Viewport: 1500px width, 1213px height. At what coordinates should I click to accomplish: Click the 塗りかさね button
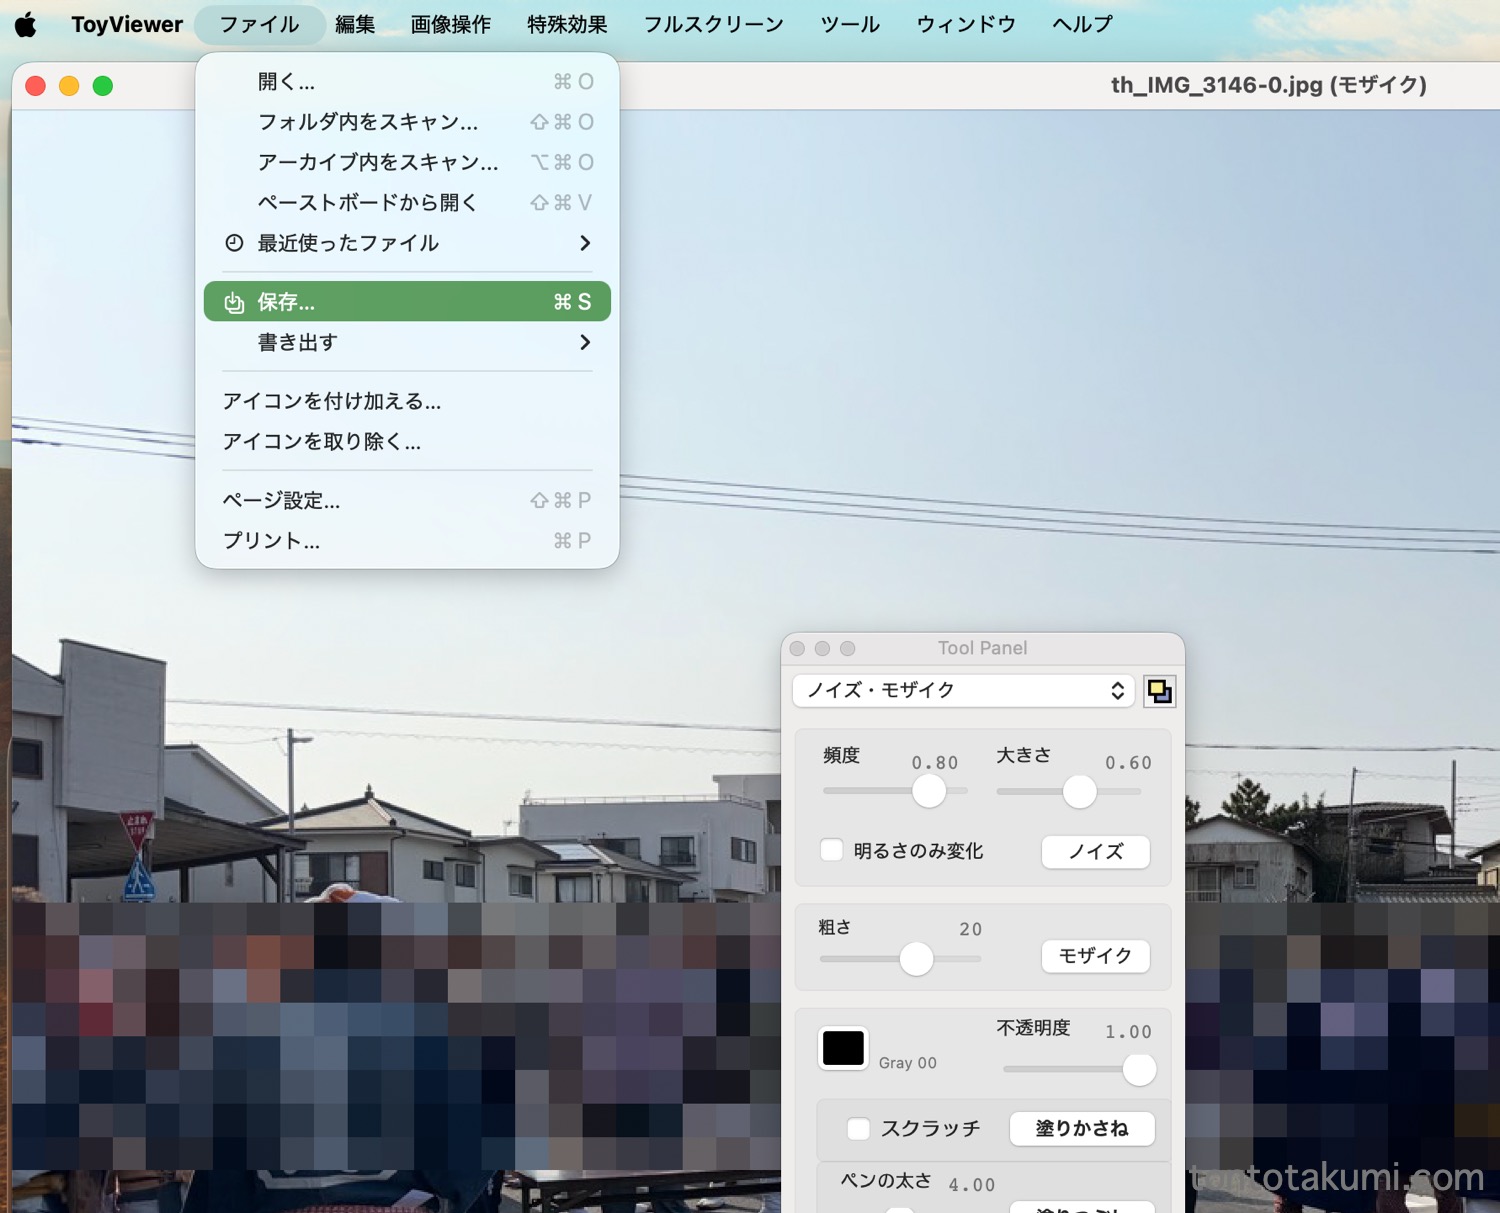[1081, 1129]
